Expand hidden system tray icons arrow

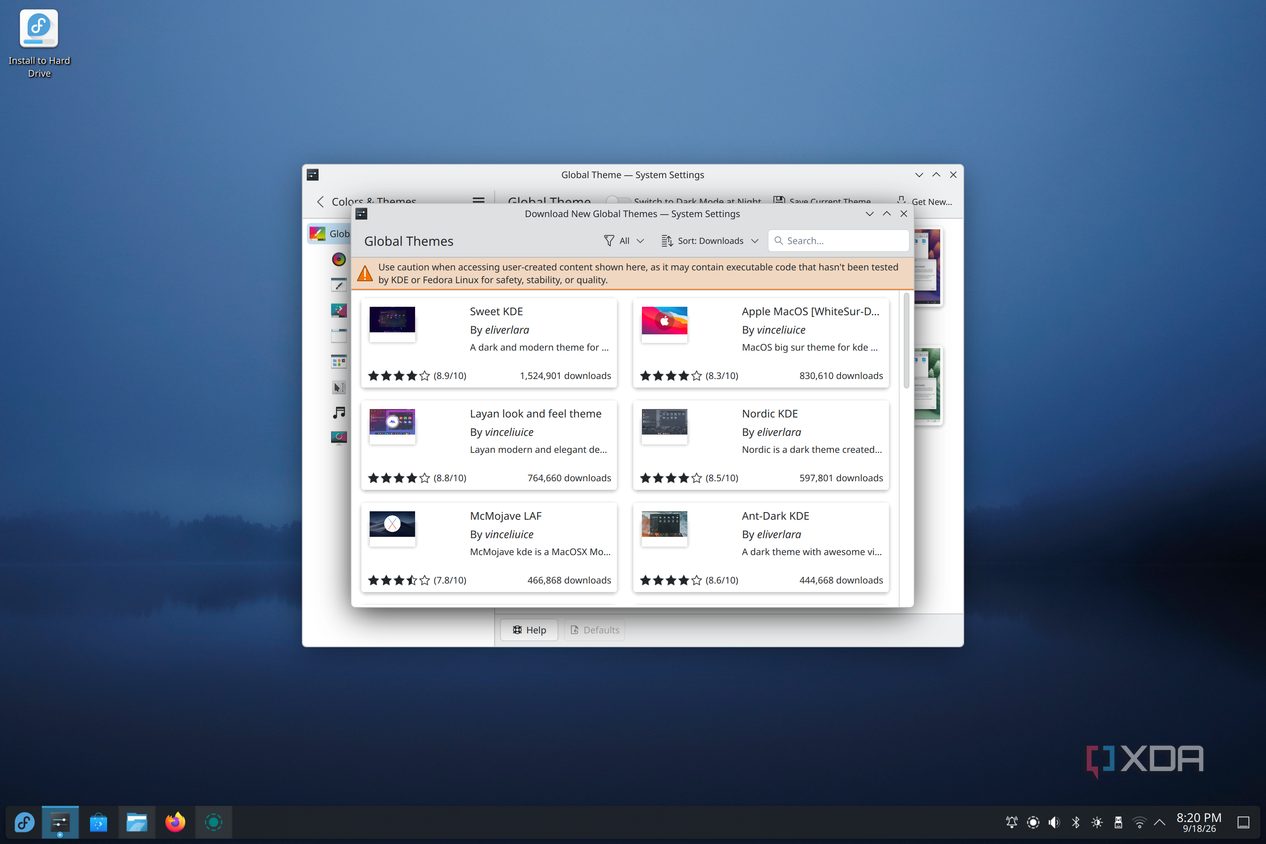click(x=1160, y=822)
